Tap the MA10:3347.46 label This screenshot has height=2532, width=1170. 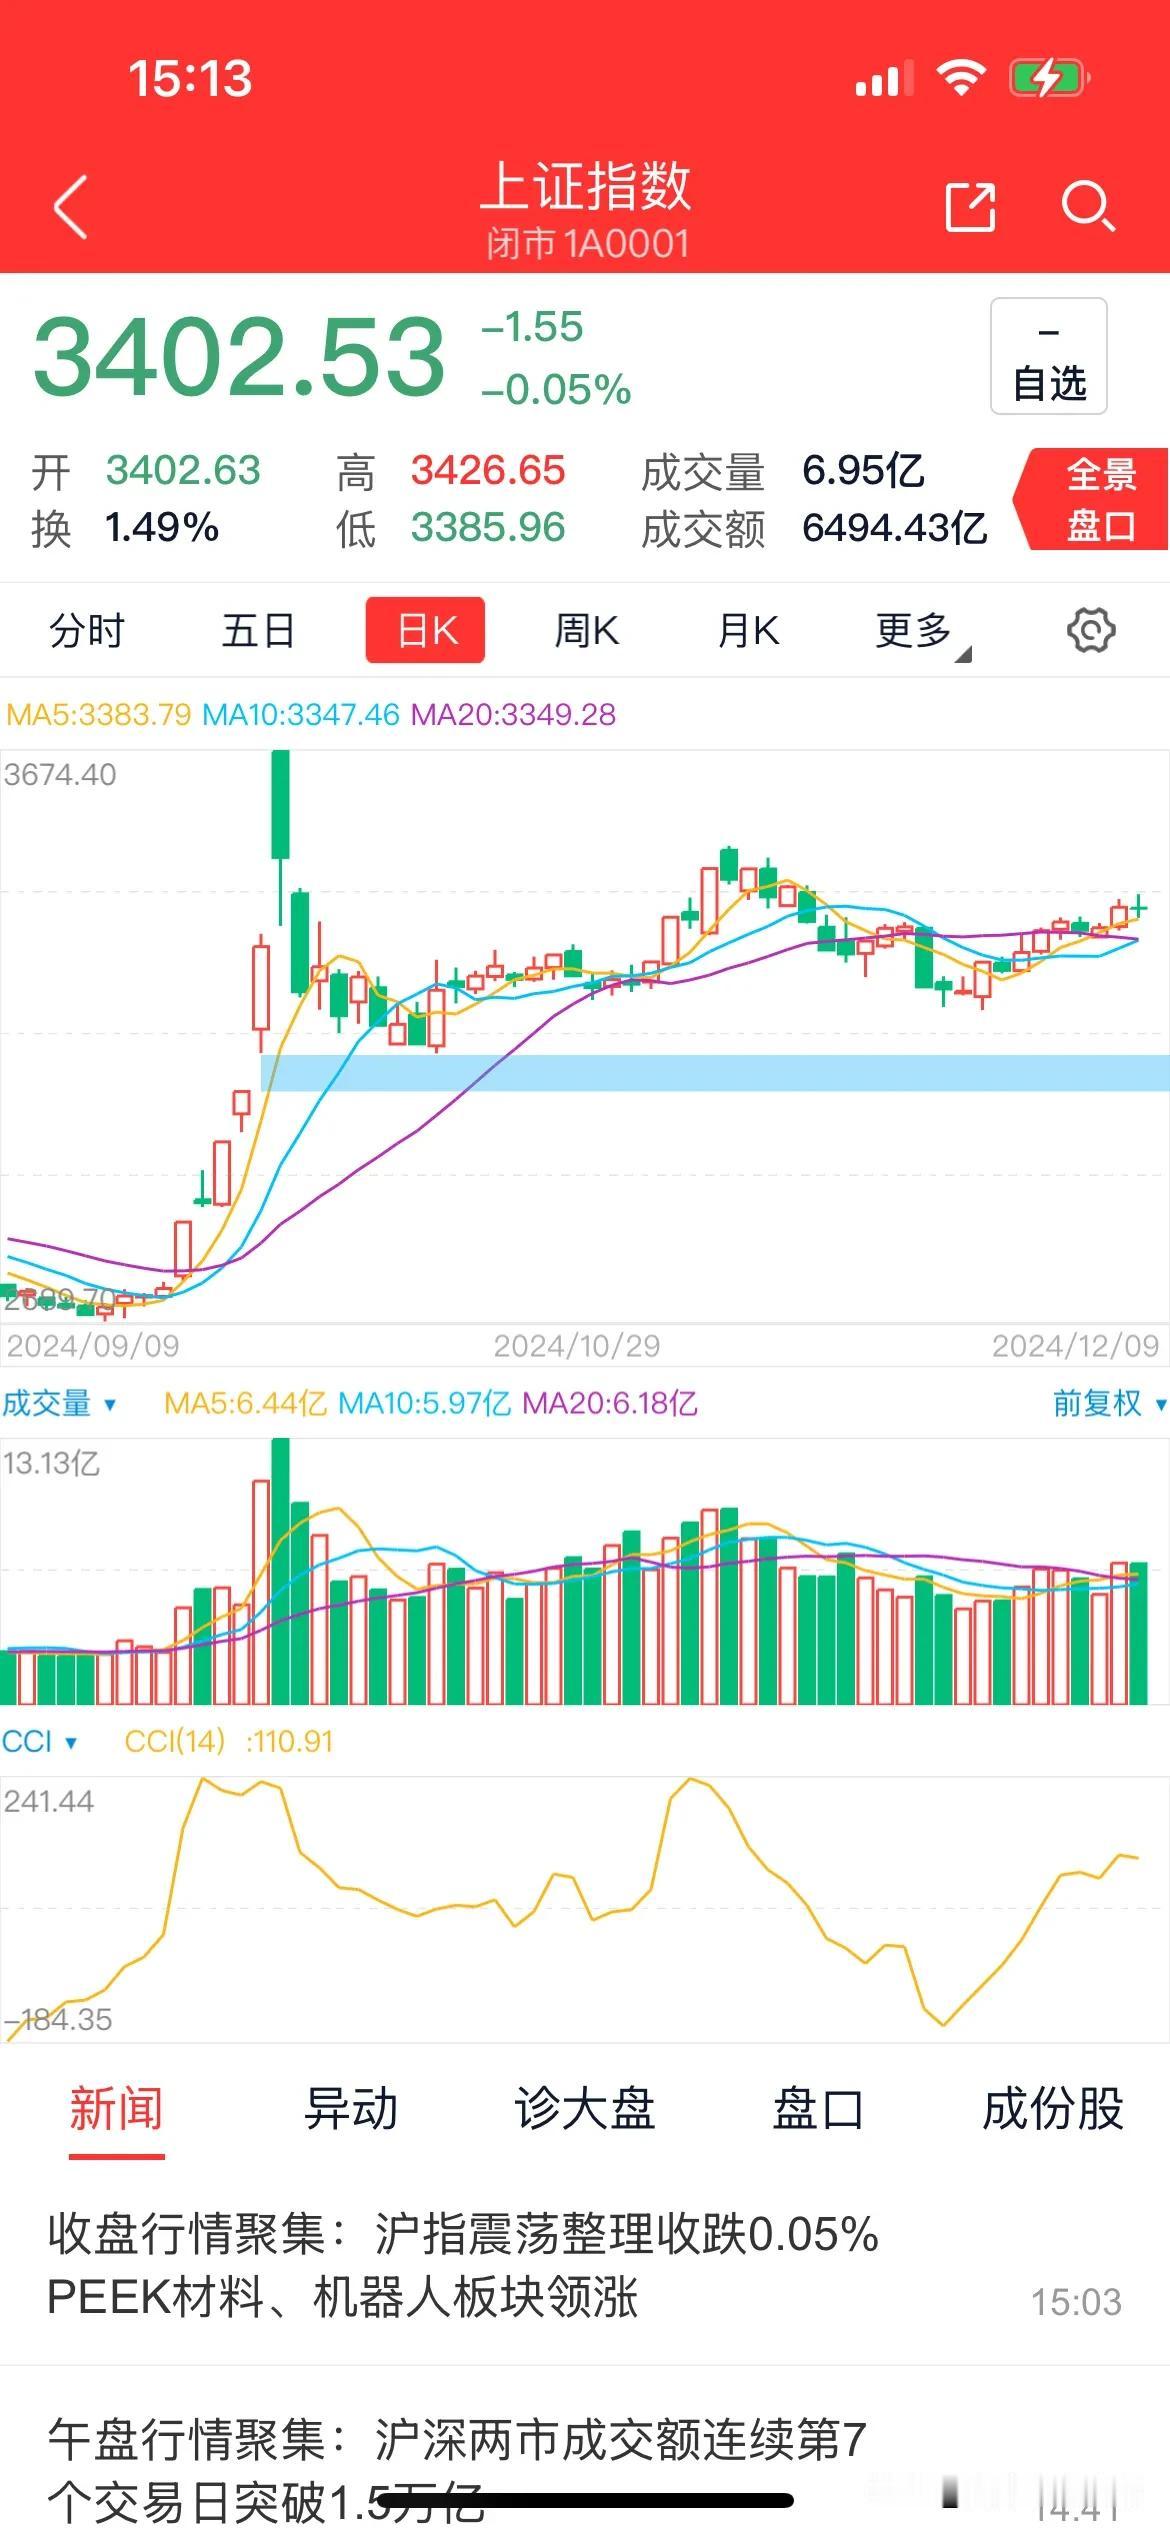click(x=300, y=715)
